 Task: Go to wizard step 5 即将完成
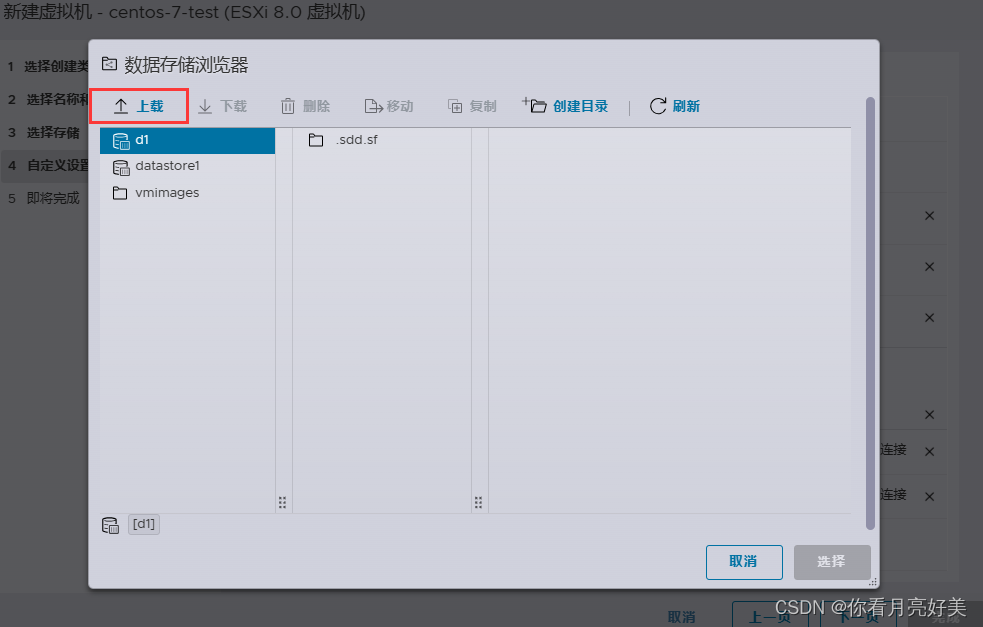point(45,198)
